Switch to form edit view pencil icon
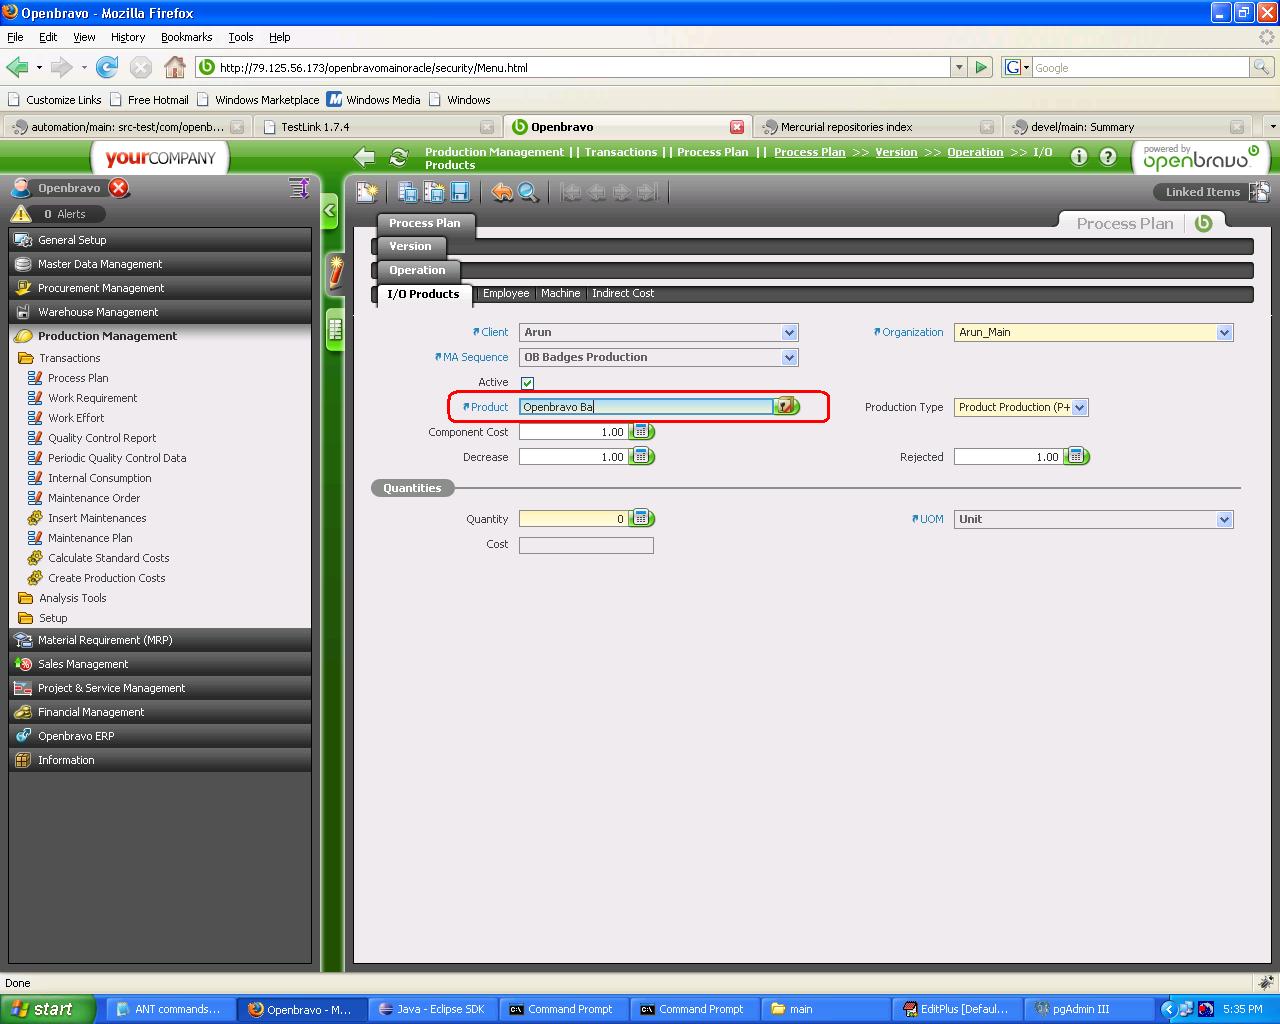Screen dimensions: 1280x1024 [335, 272]
